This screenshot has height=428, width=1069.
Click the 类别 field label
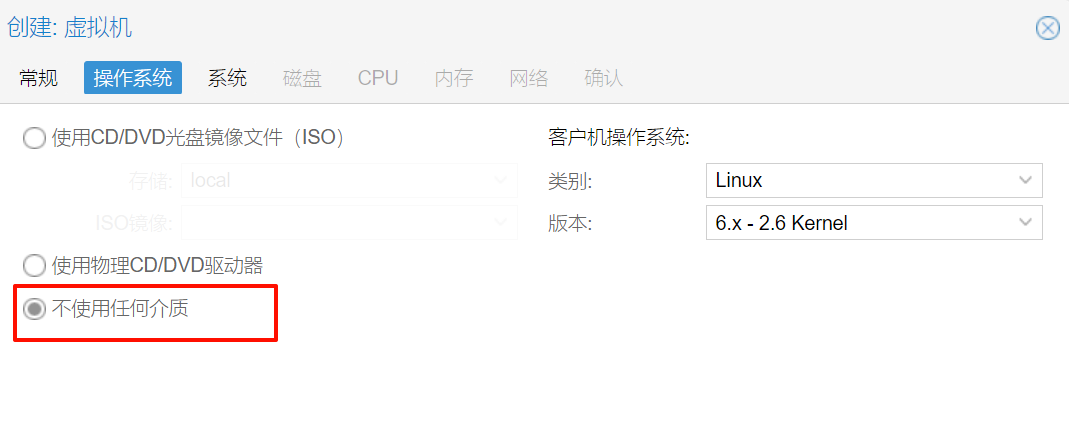[x=570, y=181]
